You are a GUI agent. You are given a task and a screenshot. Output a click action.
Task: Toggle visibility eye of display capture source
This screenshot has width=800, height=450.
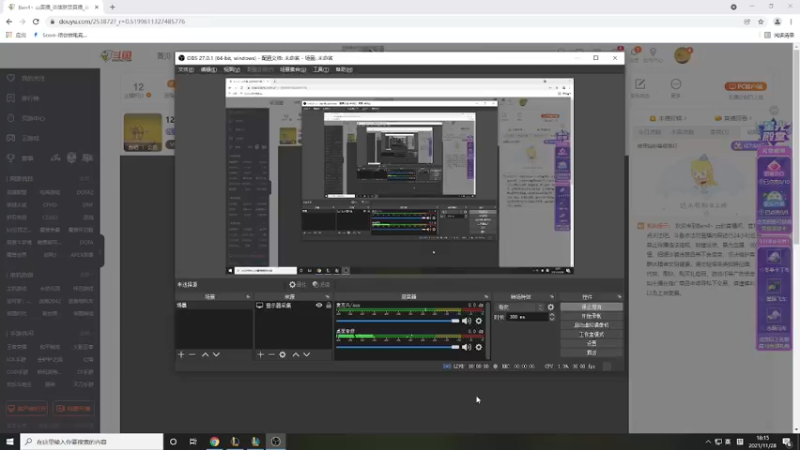[x=319, y=305]
